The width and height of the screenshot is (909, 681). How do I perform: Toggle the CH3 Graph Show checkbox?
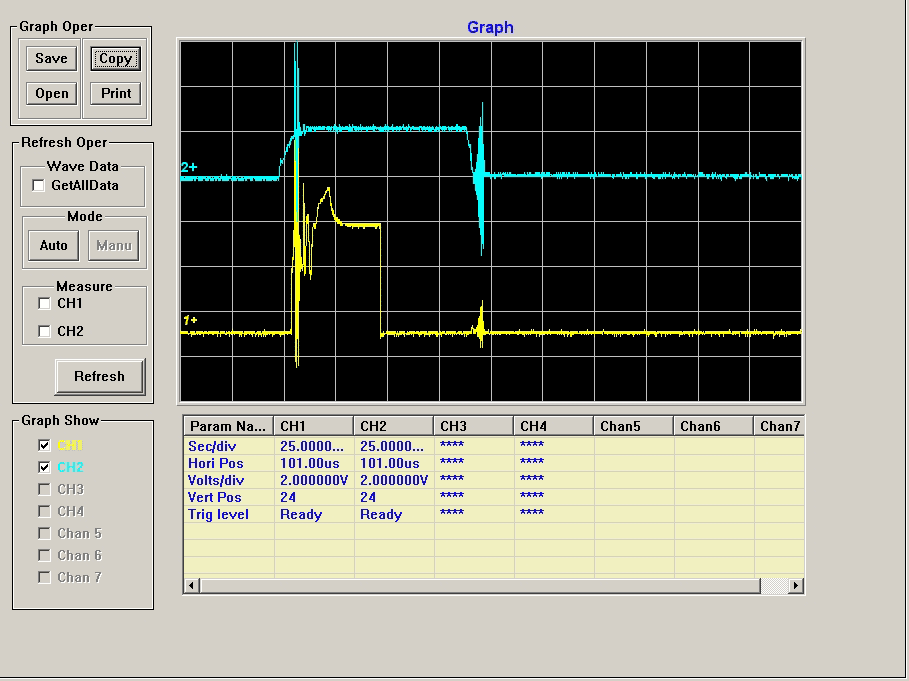[44, 489]
